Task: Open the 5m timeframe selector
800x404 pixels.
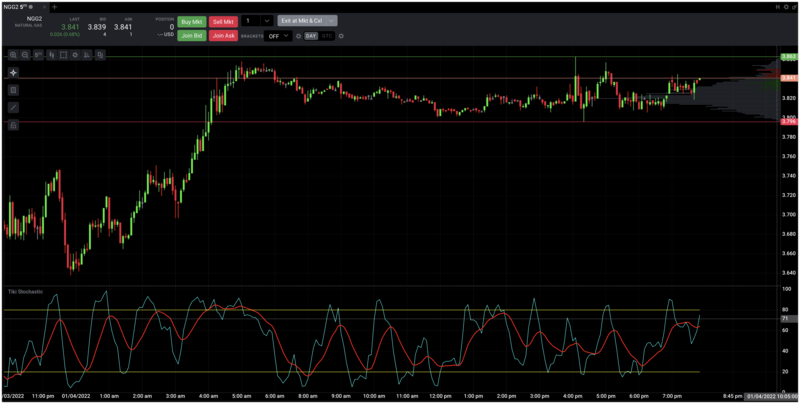Action: 38,55
